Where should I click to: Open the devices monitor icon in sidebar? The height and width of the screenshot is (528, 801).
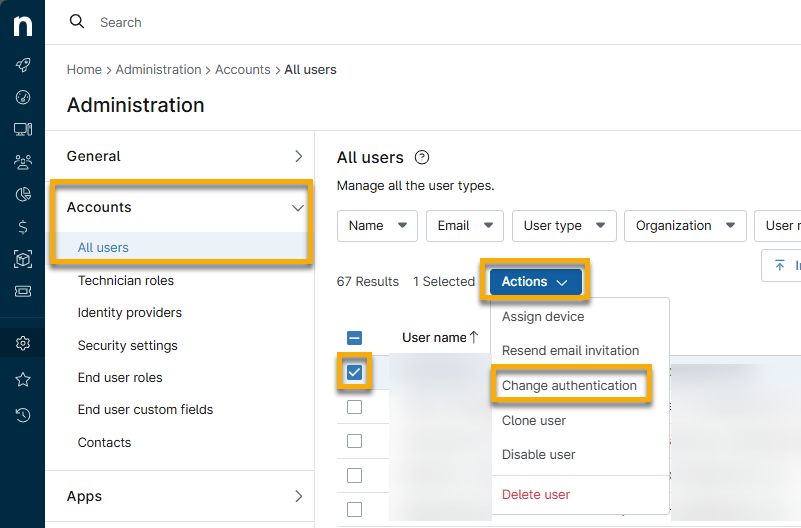click(22, 129)
